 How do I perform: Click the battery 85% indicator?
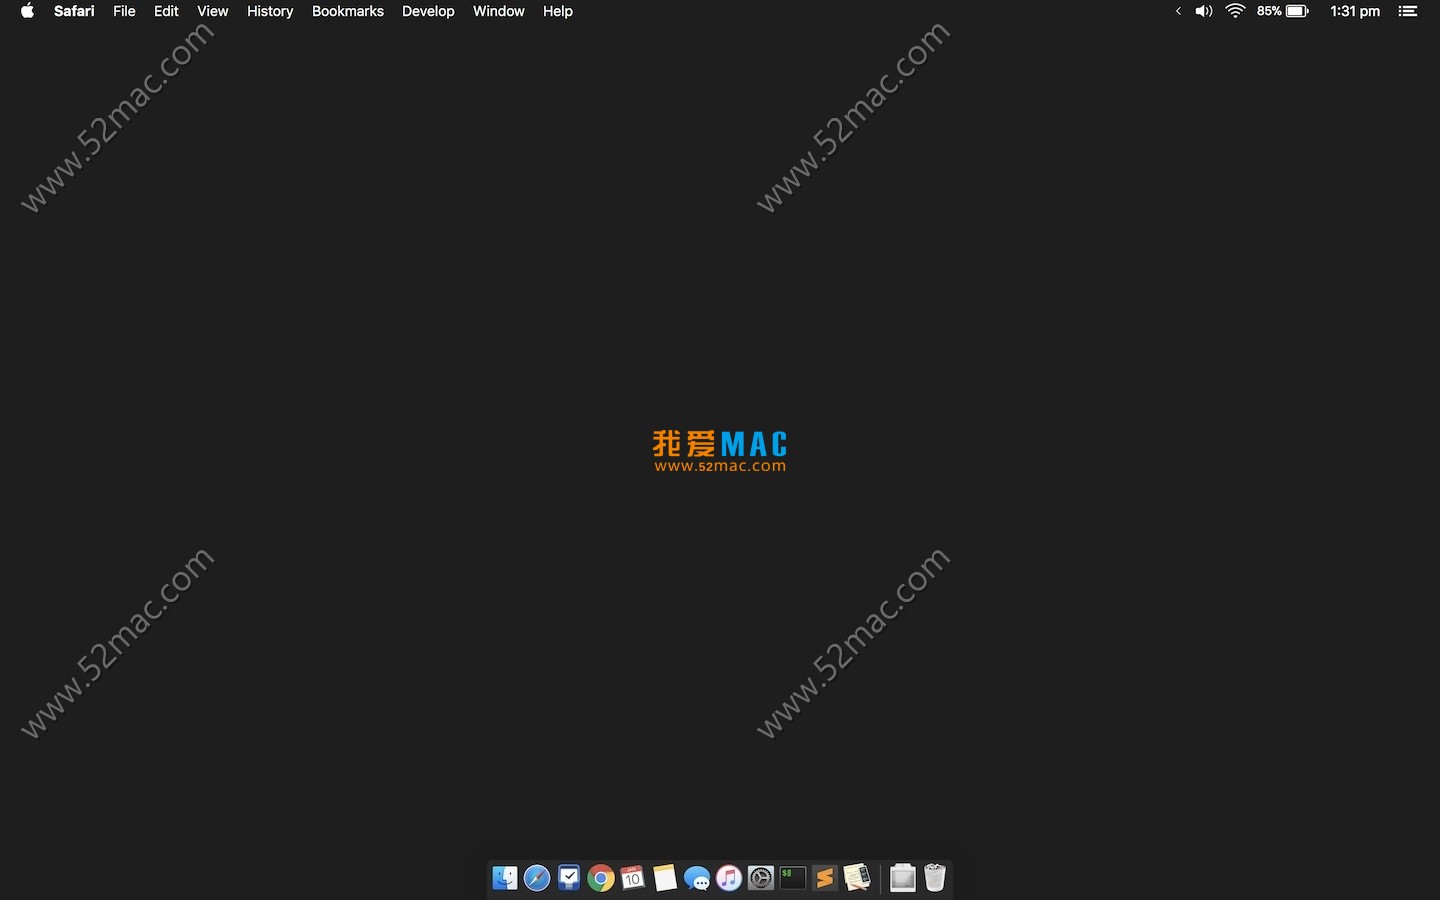1283,11
